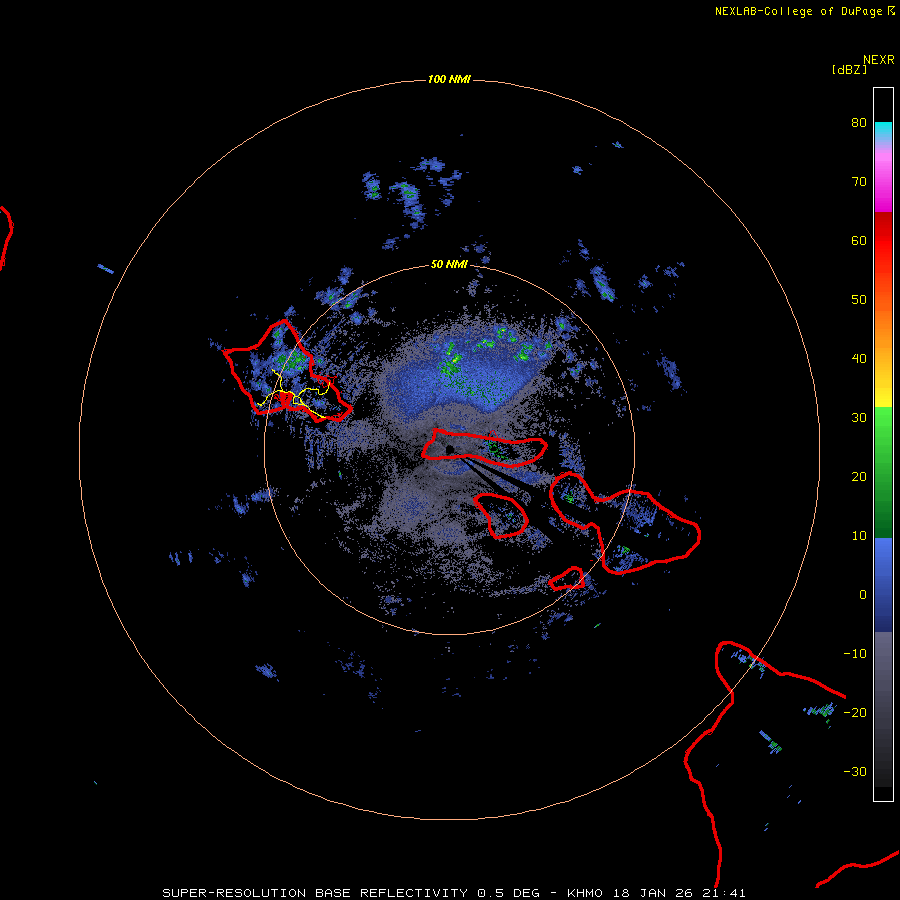Click the -20 value on dBZ scale
This screenshot has height=900, width=900.
[855, 713]
